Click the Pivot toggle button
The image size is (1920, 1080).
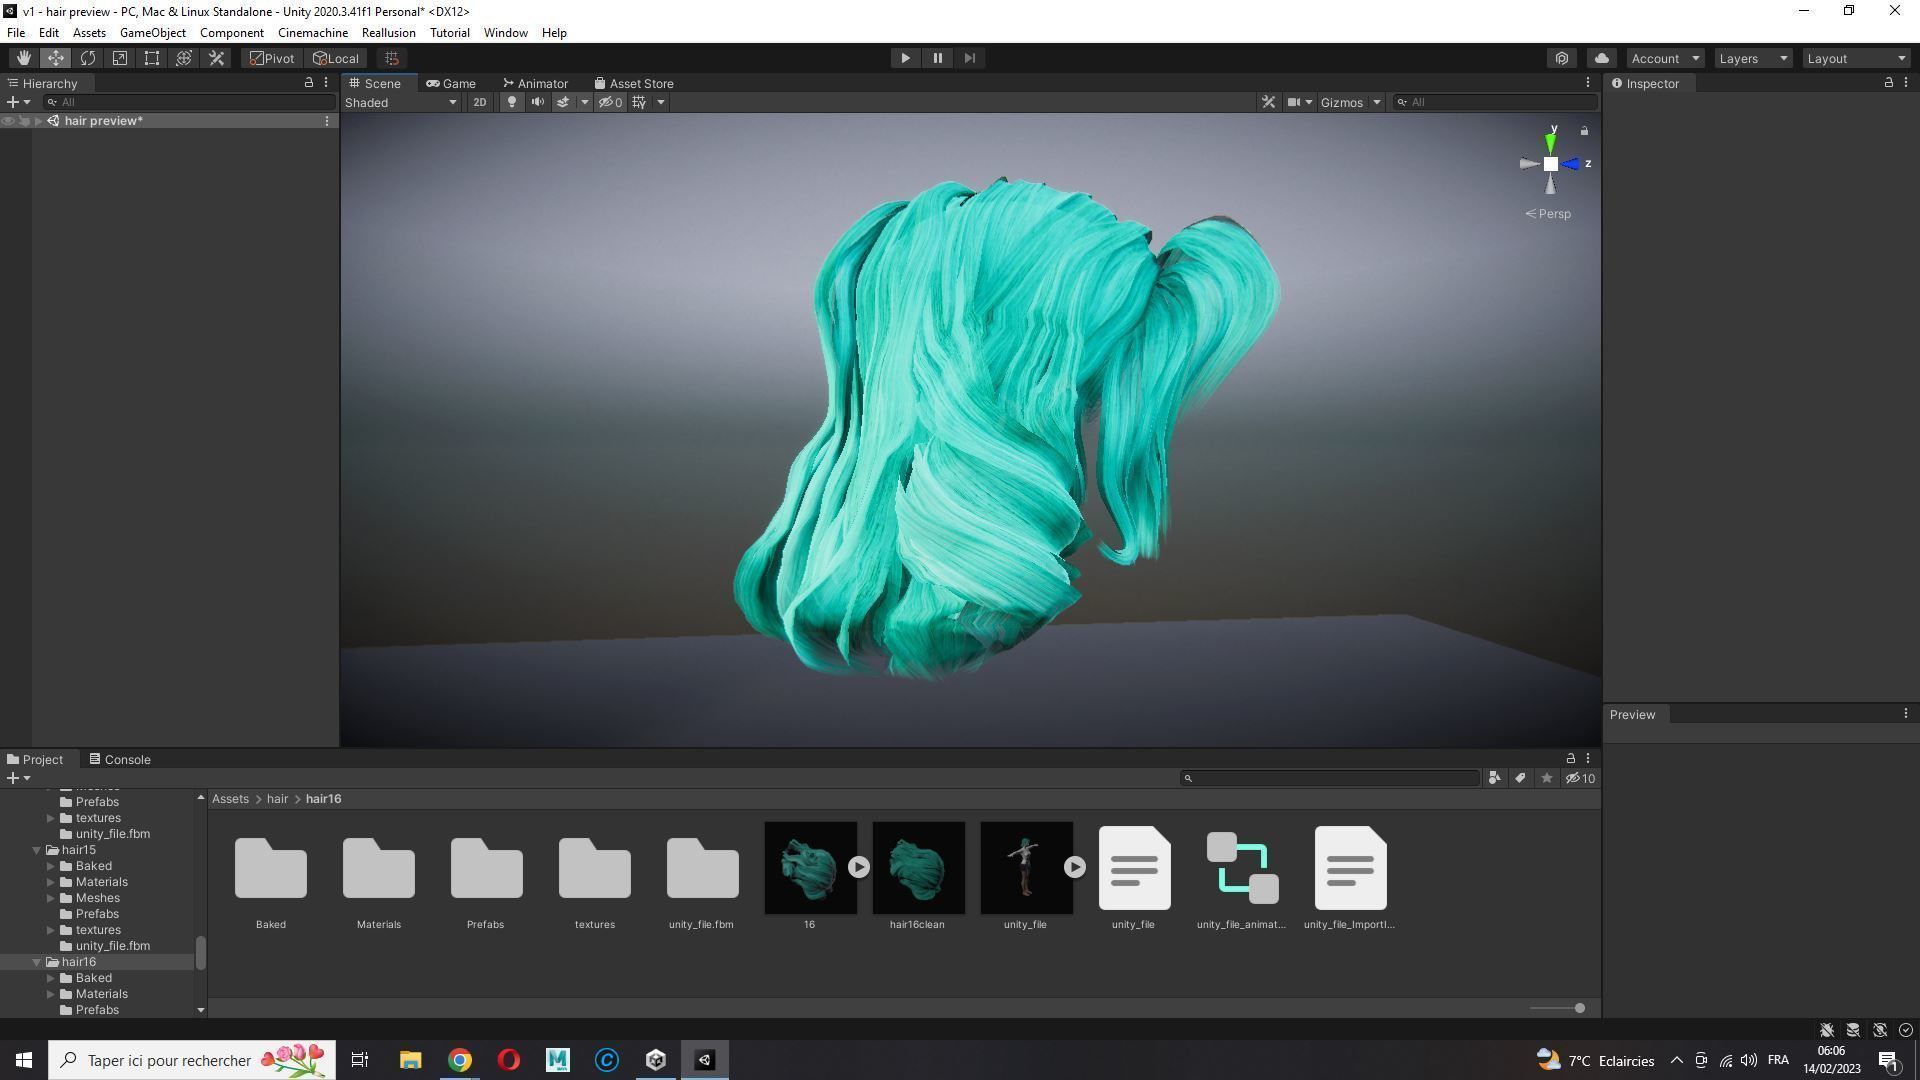(272, 58)
